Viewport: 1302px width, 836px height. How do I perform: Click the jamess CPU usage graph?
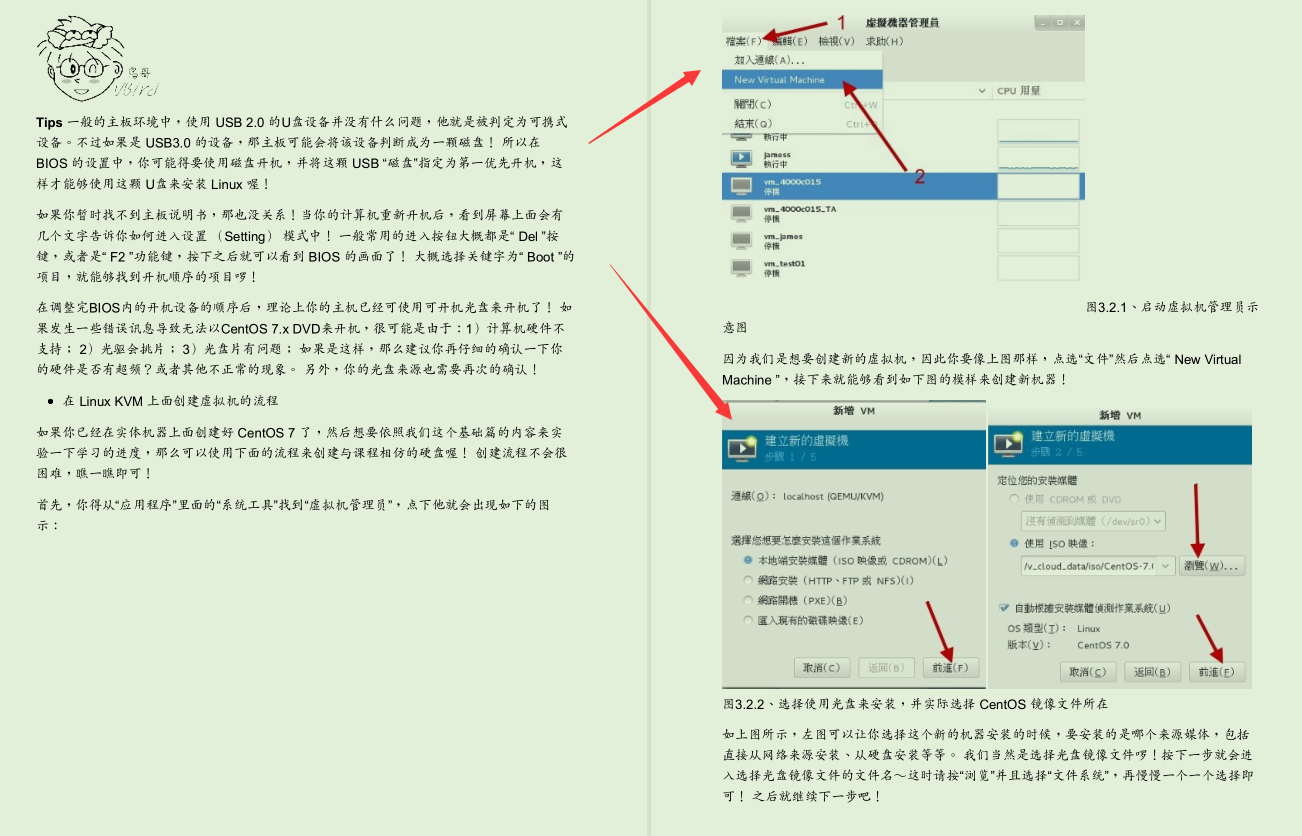point(1038,158)
